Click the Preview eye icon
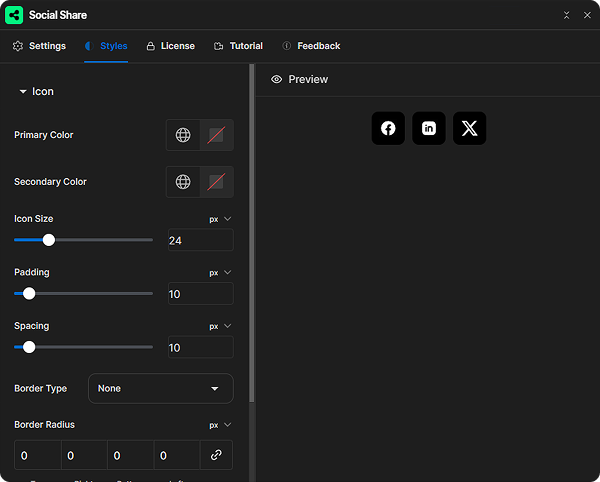Viewport: 600px width, 482px height. 276,79
